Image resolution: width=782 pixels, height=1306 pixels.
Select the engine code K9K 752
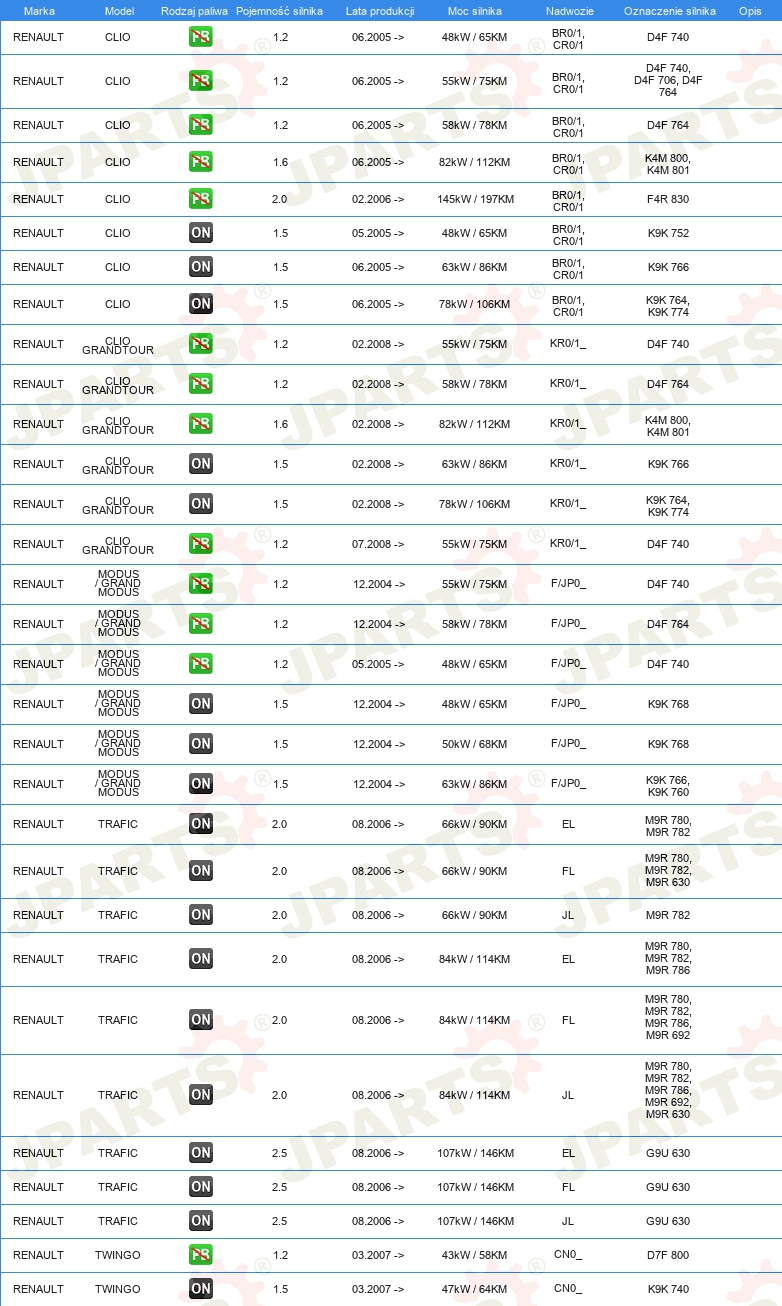click(668, 233)
